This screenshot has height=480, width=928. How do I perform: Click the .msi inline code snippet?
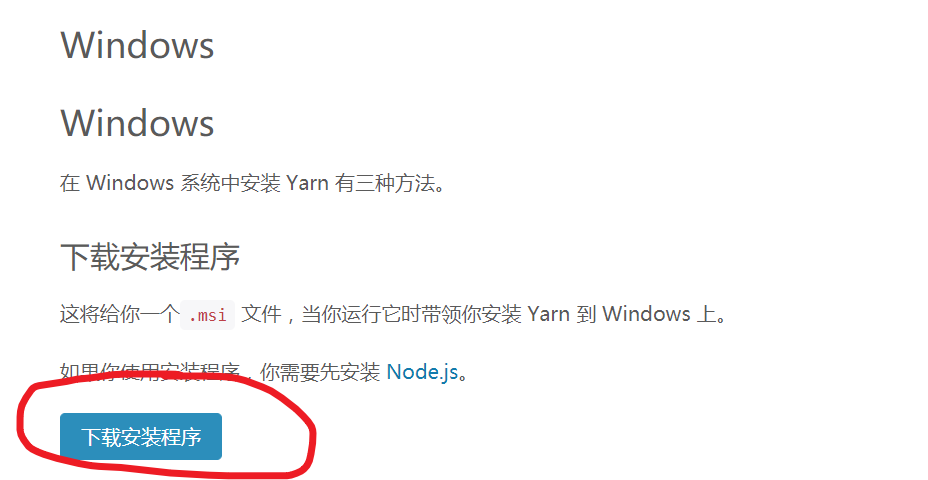tap(208, 315)
